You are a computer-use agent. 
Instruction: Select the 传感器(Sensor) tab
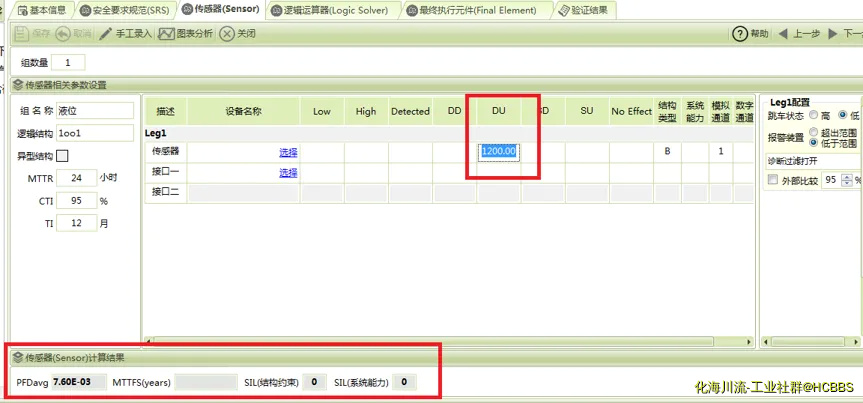[220, 9]
